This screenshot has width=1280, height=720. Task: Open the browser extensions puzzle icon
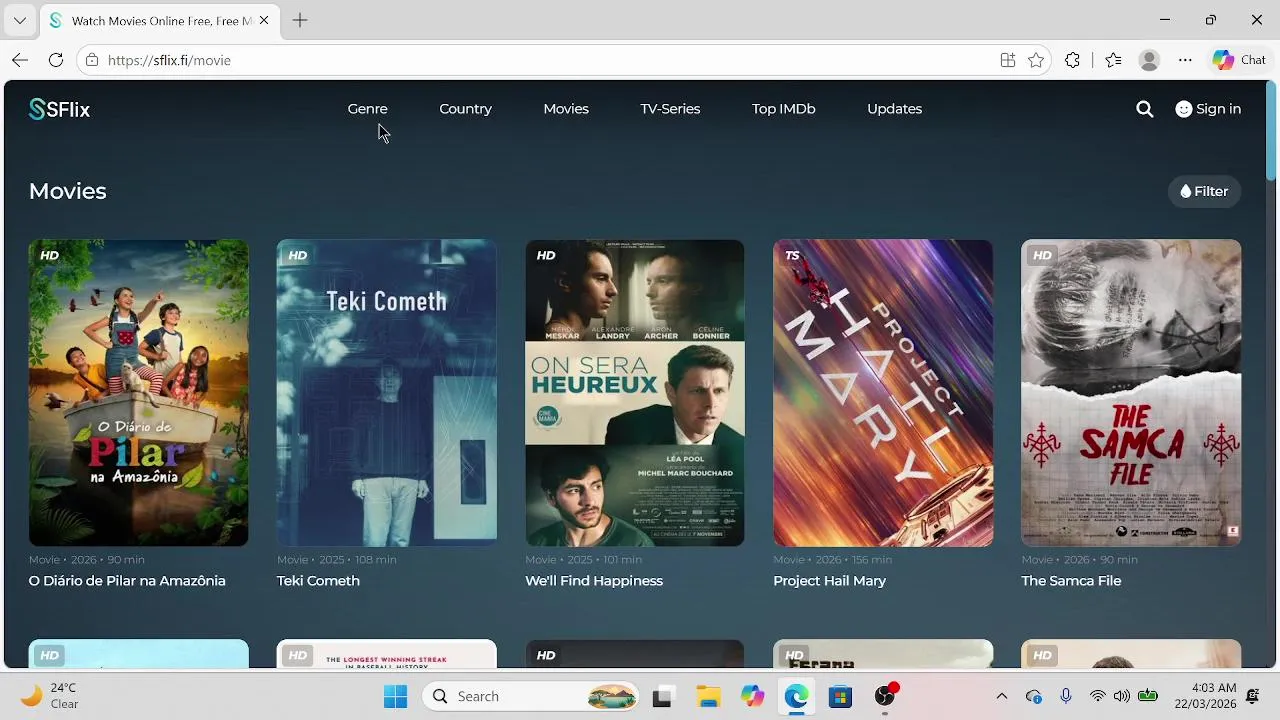point(1073,60)
